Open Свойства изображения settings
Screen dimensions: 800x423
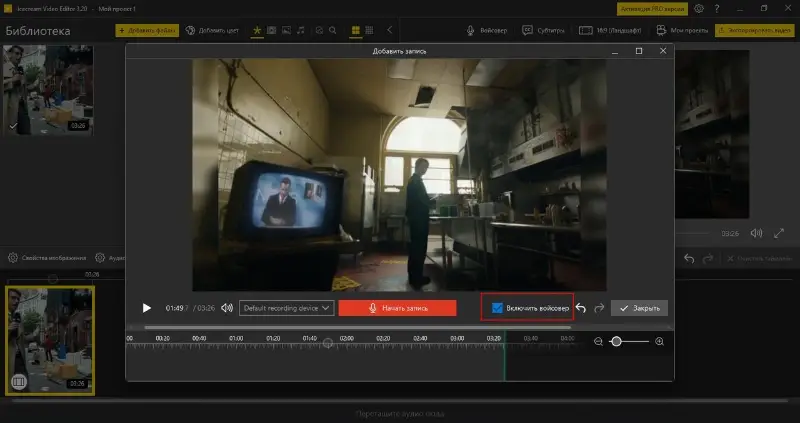(x=47, y=258)
